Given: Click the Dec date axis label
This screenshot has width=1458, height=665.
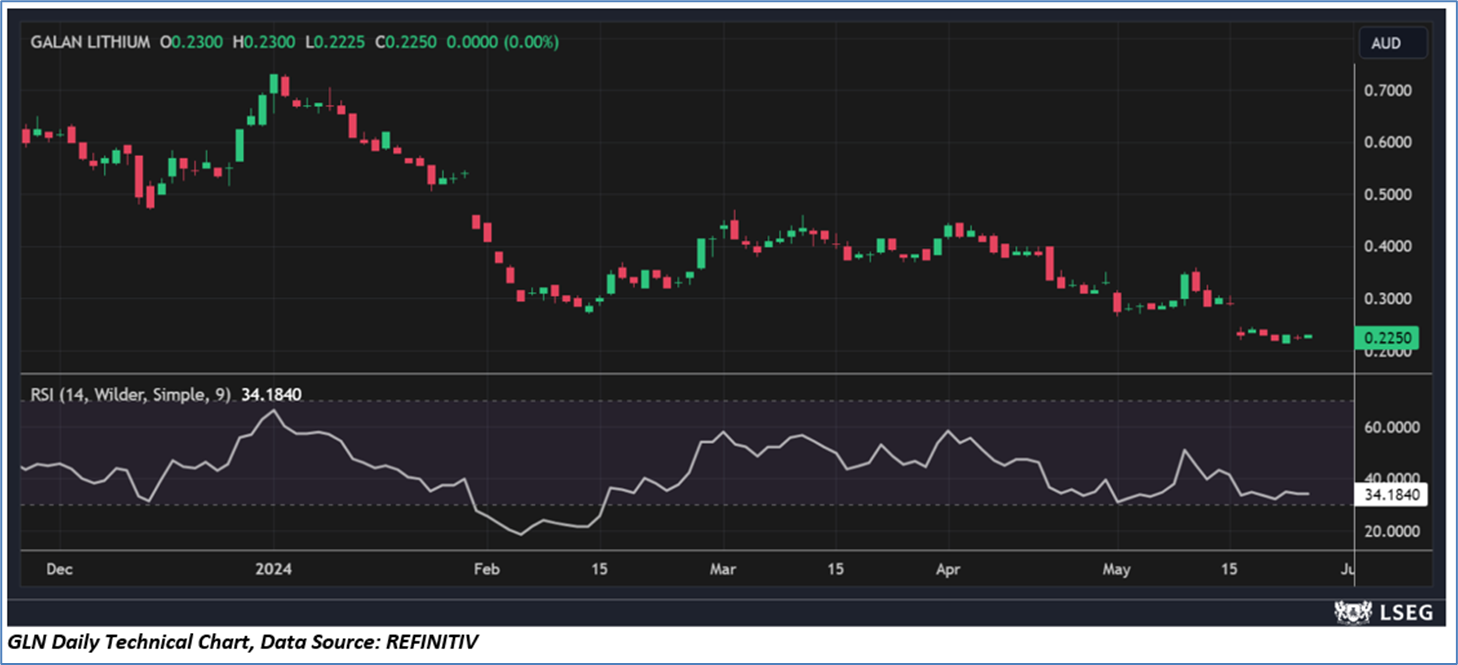Looking at the screenshot, I should pos(59,569).
